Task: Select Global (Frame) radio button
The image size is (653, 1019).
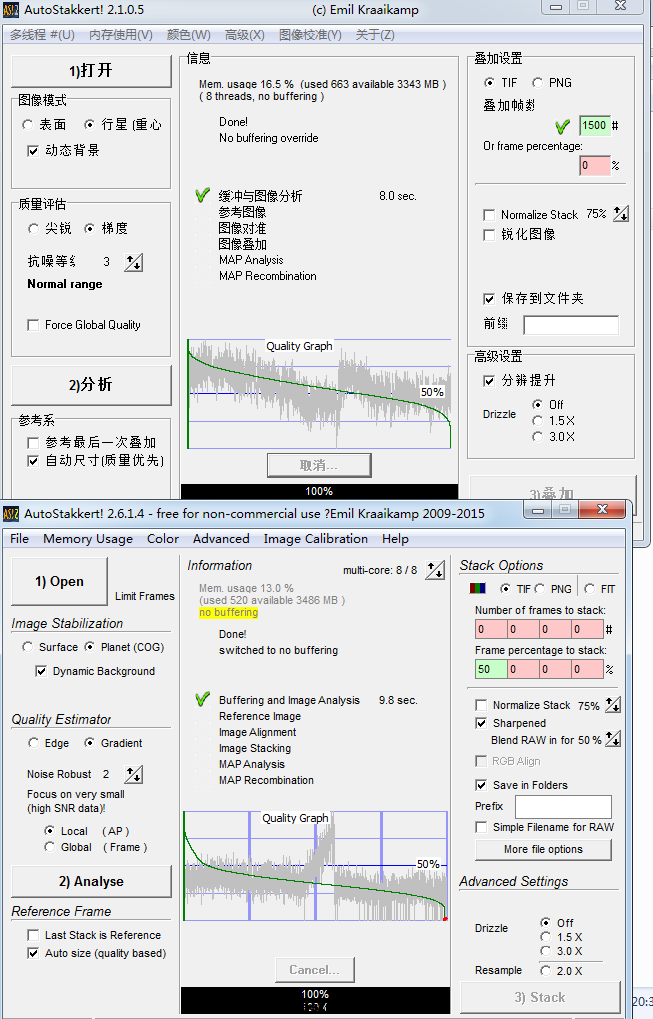Action: [49, 847]
